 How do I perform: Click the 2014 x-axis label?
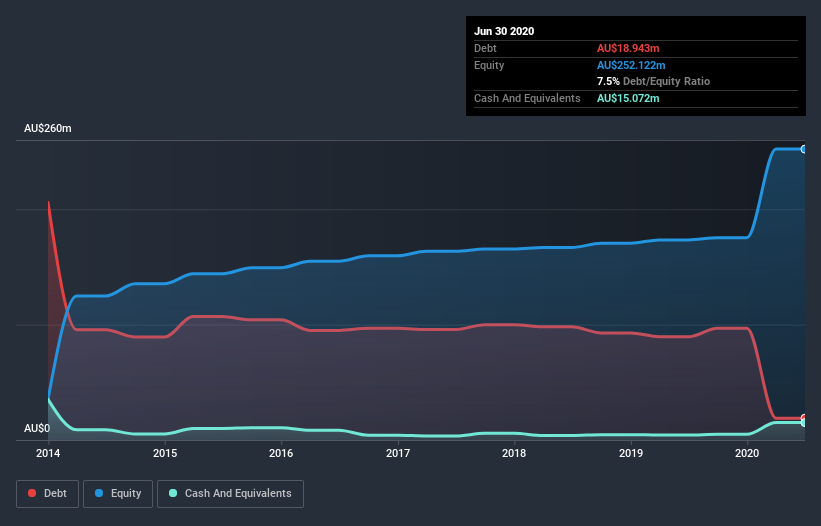click(x=48, y=453)
